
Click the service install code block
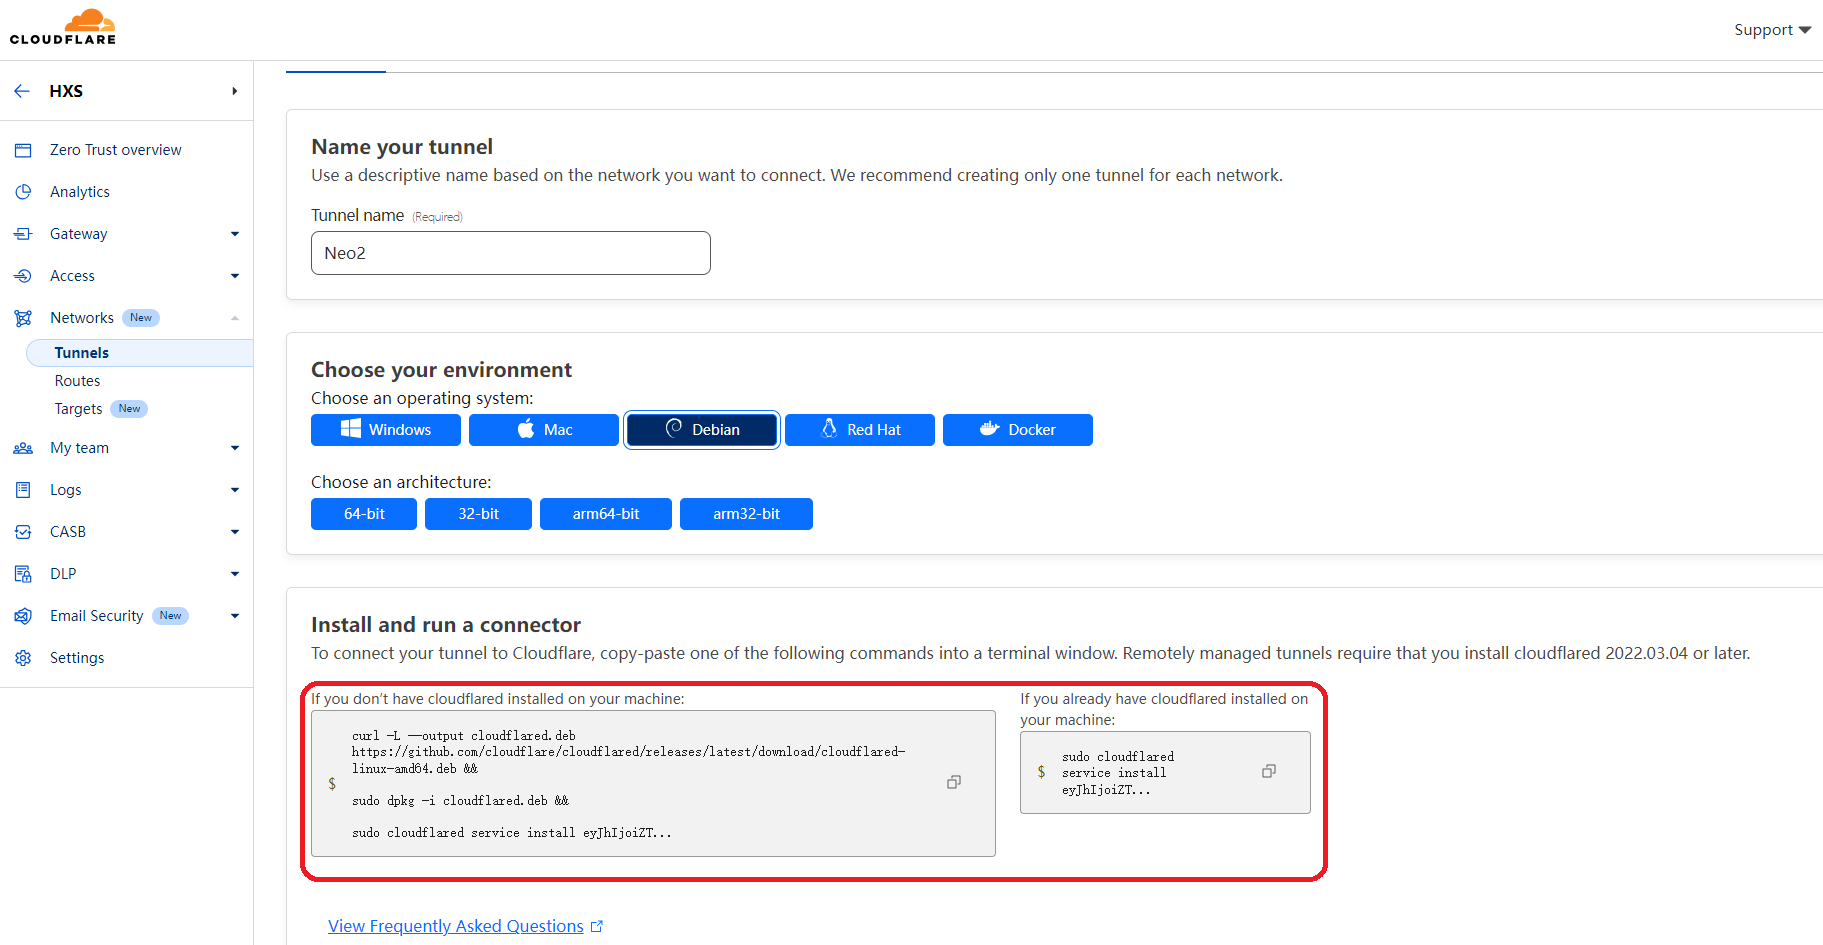pyautogui.click(x=1165, y=772)
